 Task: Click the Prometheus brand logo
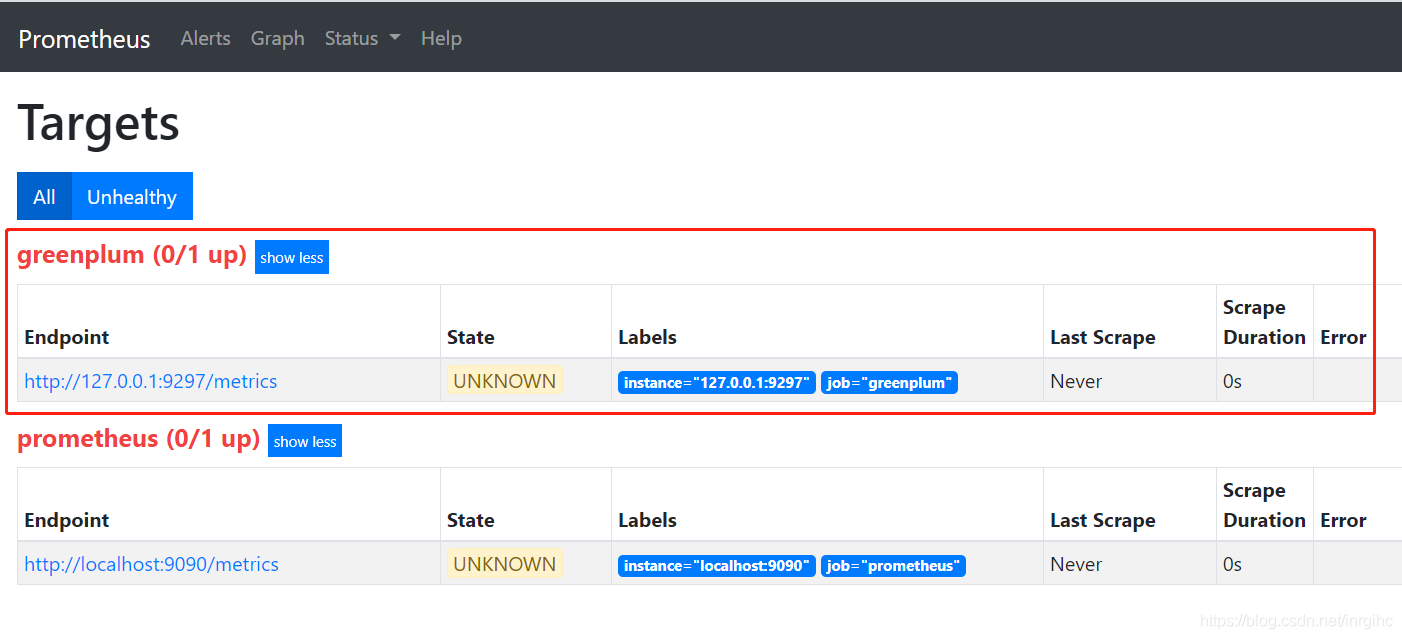(84, 39)
